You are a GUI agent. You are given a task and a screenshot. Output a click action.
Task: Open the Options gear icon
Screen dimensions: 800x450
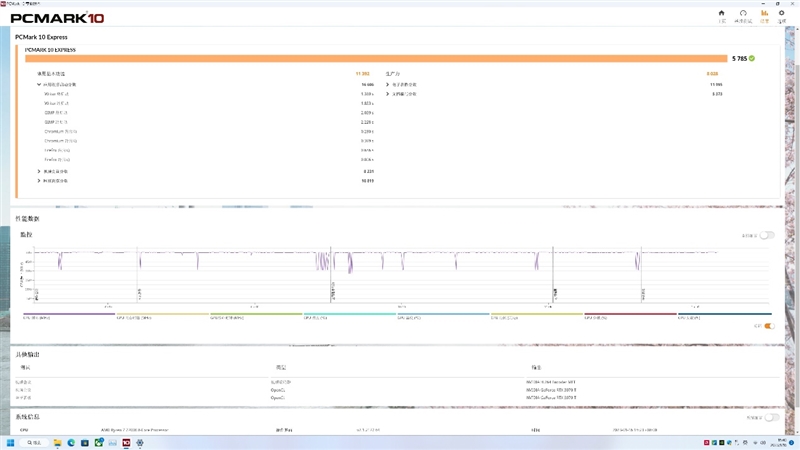[782, 13]
